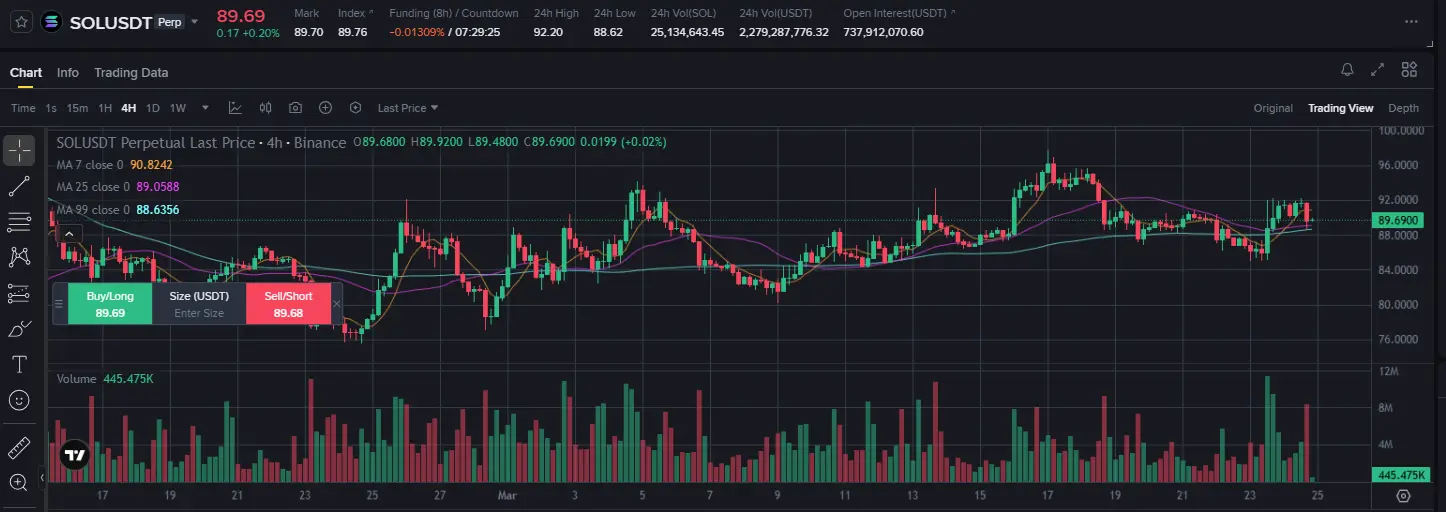Click the MA 25 close indicator label

pyautogui.click(x=93, y=187)
